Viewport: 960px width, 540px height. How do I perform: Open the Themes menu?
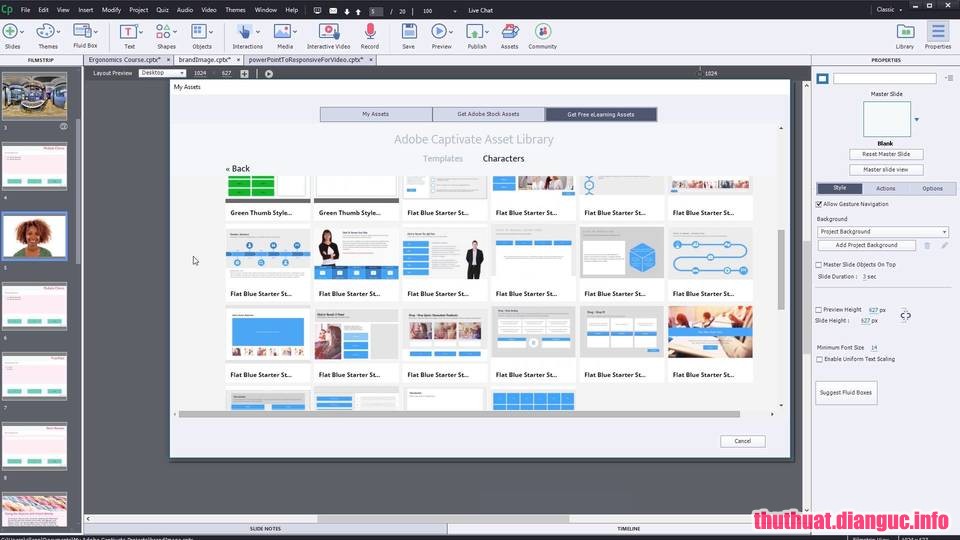pos(235,10)
